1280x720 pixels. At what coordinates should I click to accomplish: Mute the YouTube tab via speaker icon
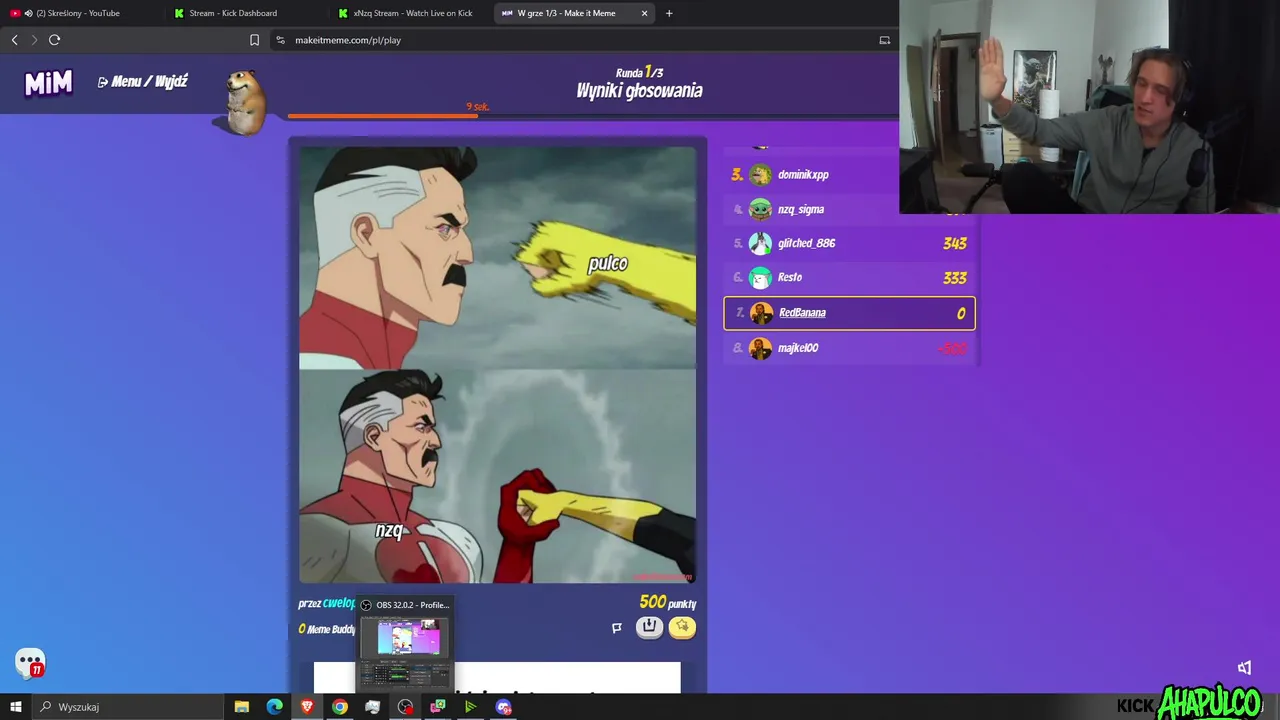tap(28, 13)
